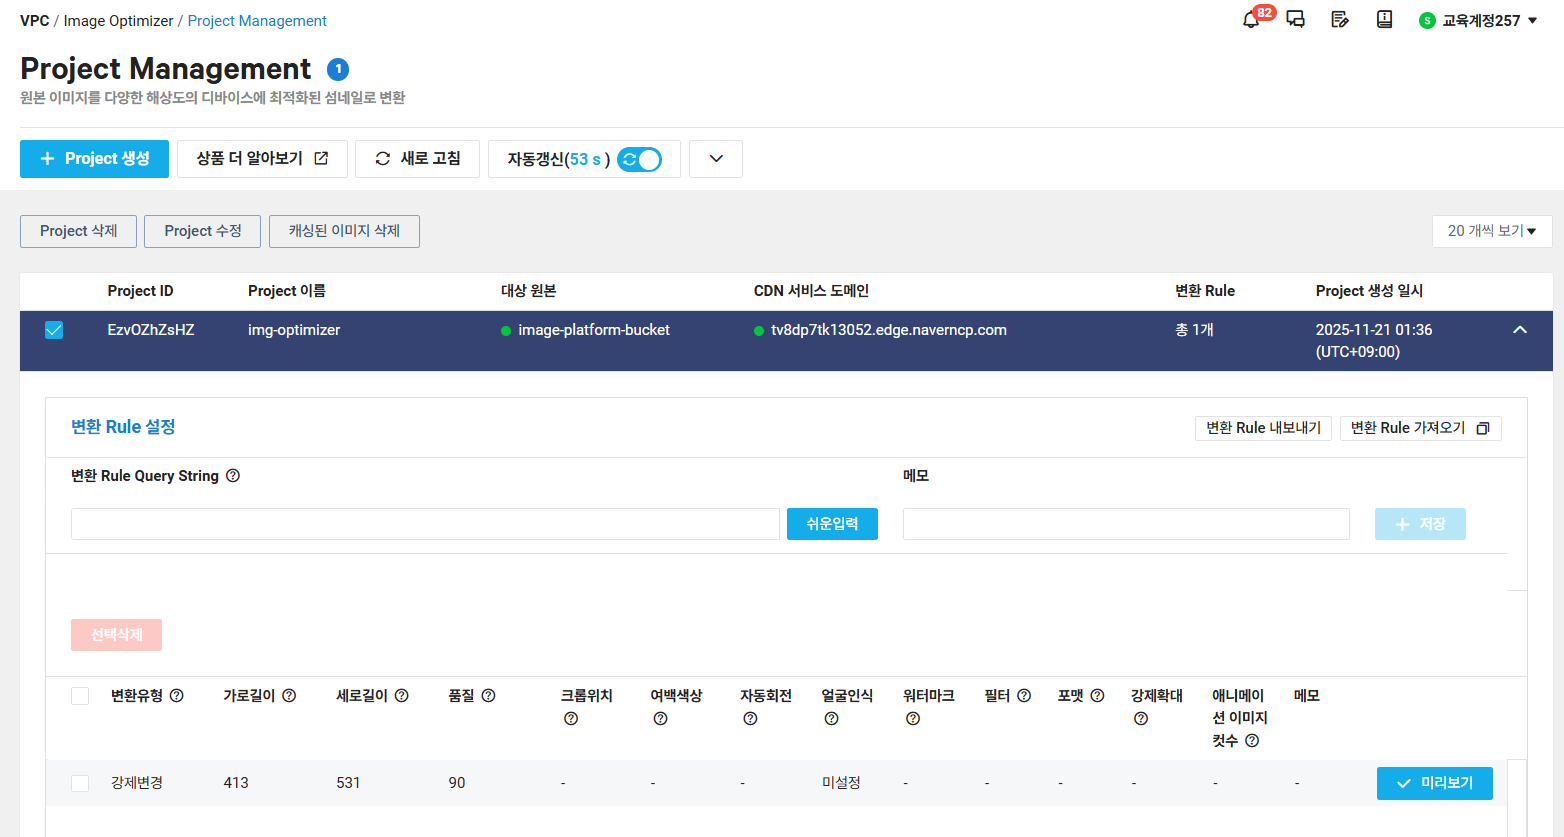Show help for 변환유형 column
This screenshot has height=837, width=1564.
(x=177, y=696)
